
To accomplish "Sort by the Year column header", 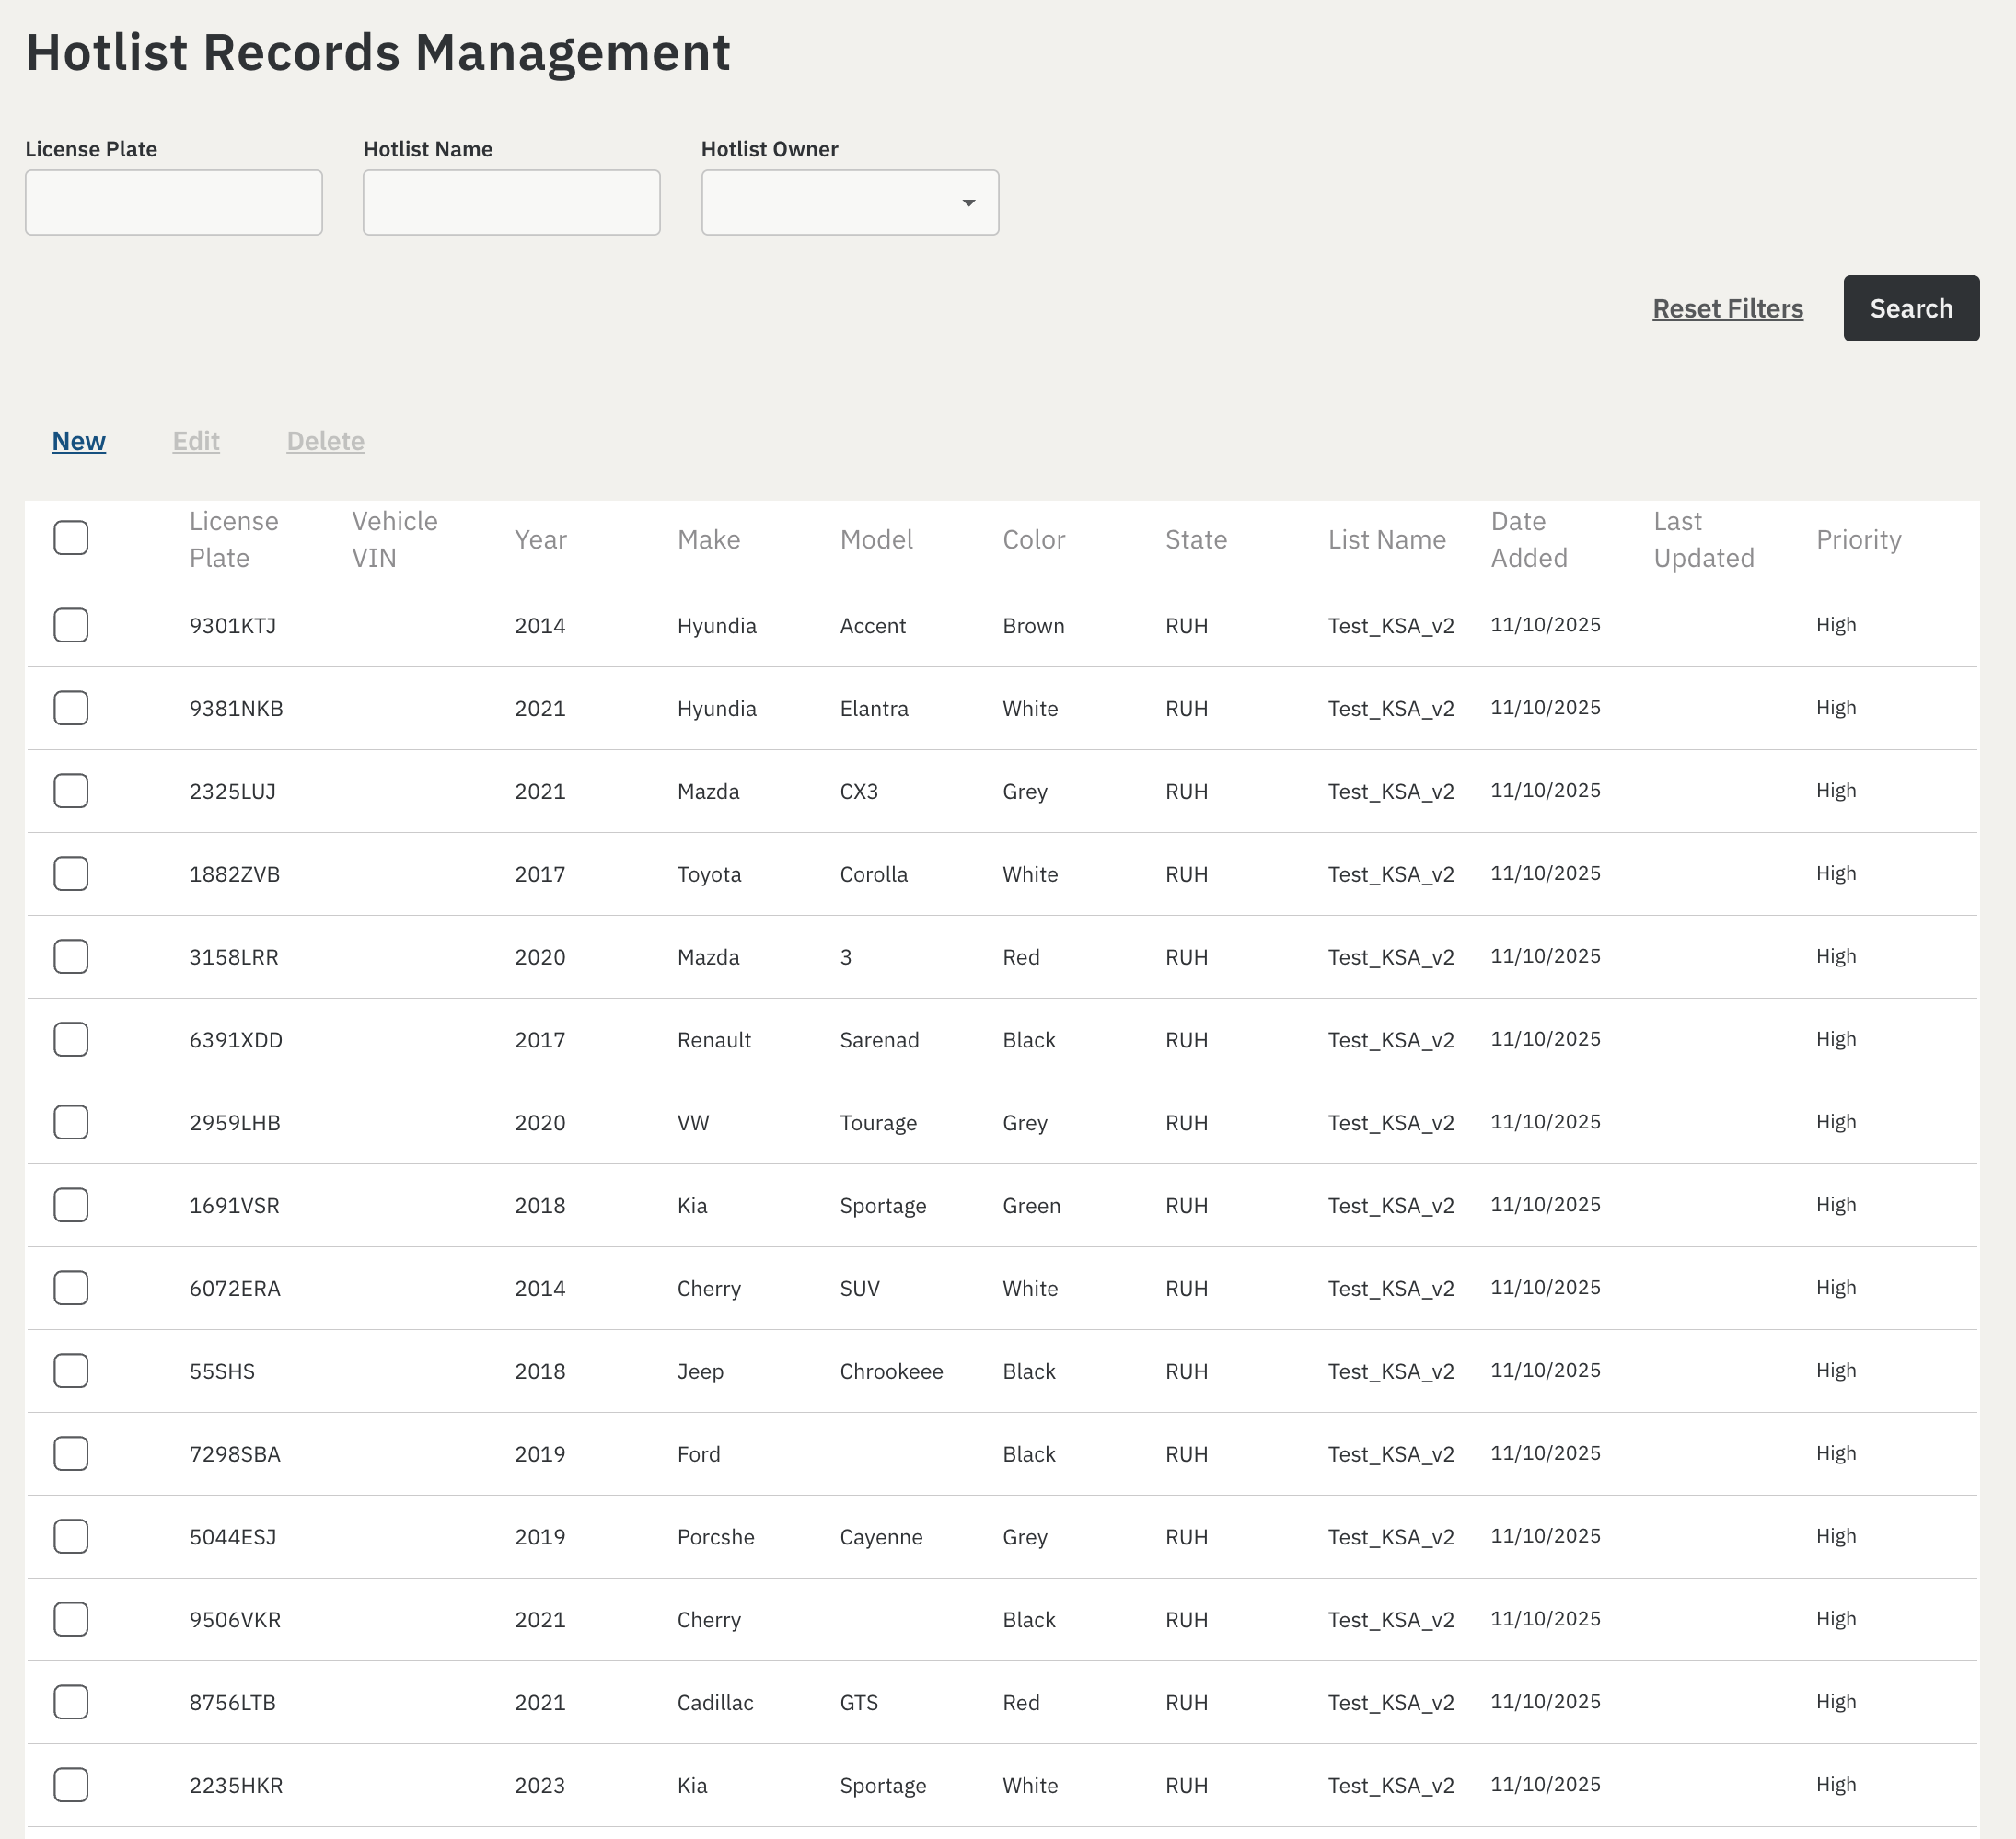I will click(540, 540).
